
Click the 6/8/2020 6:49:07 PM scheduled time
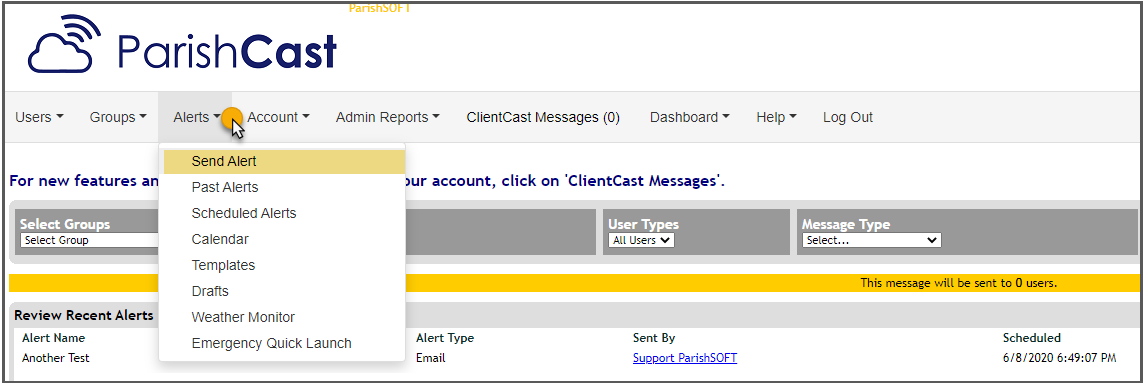tap(1059, 358)
